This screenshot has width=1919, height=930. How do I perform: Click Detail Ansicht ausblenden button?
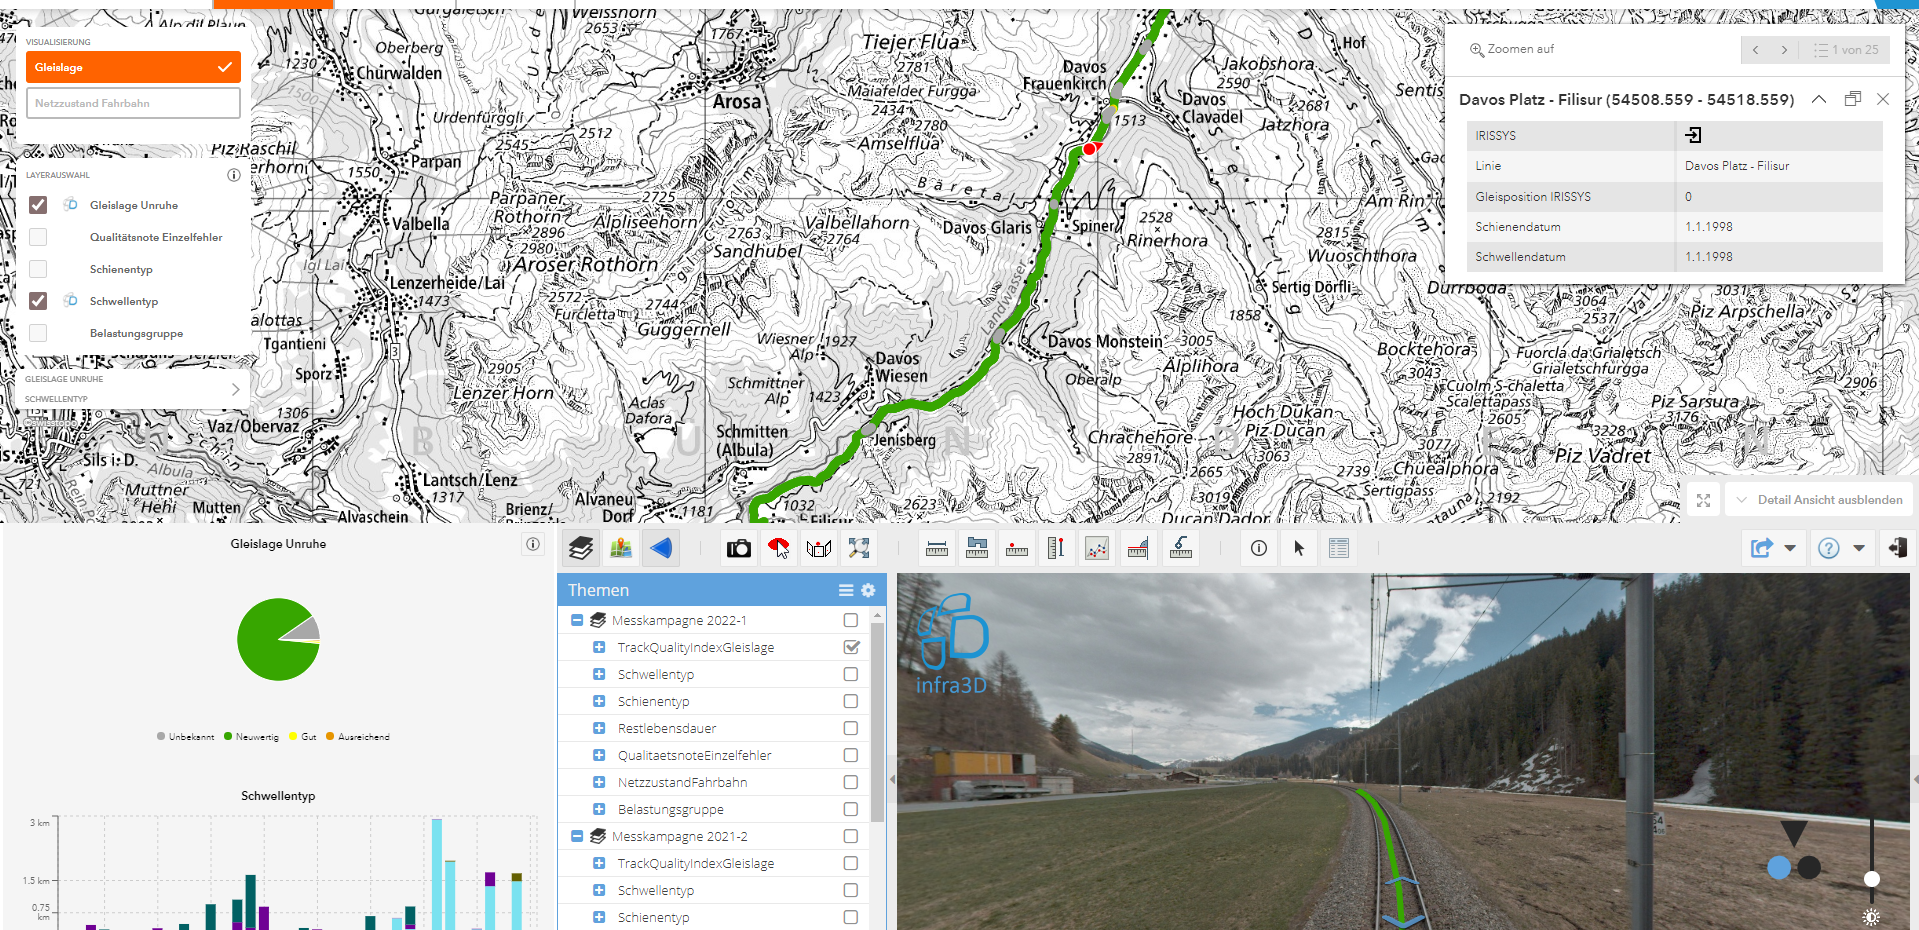tap(1817, 499)
